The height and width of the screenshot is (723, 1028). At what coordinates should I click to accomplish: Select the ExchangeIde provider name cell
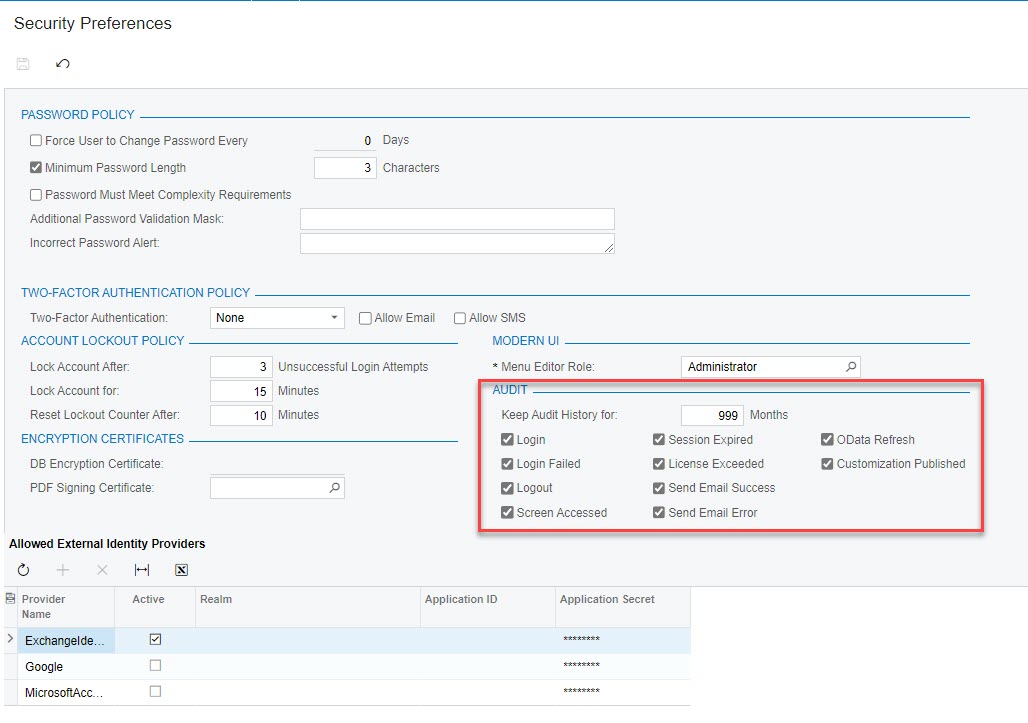66,640
